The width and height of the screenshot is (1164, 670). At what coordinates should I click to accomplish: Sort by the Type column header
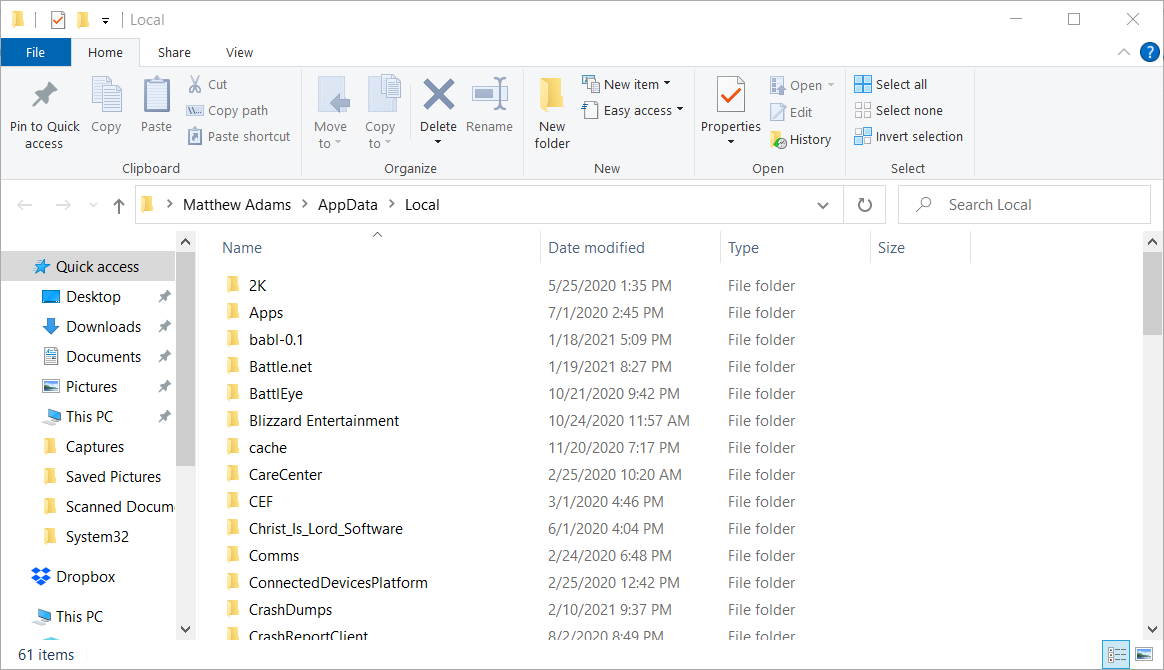pyautogui.click(x=743, y=248)
